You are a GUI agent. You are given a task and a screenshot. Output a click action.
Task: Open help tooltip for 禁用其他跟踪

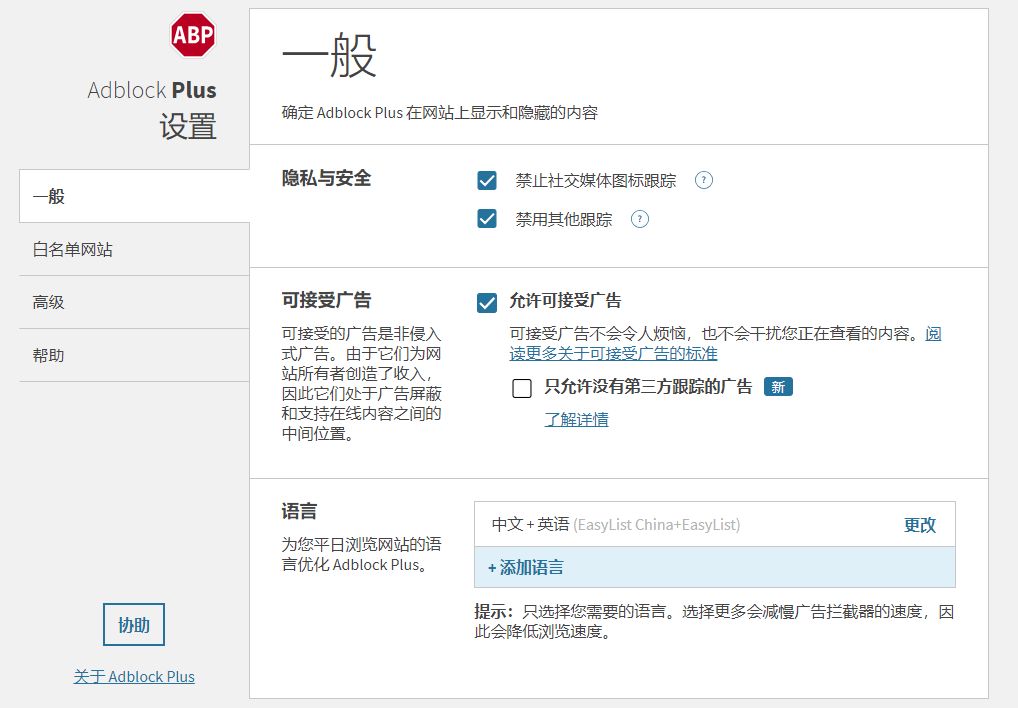coord(639,219)
